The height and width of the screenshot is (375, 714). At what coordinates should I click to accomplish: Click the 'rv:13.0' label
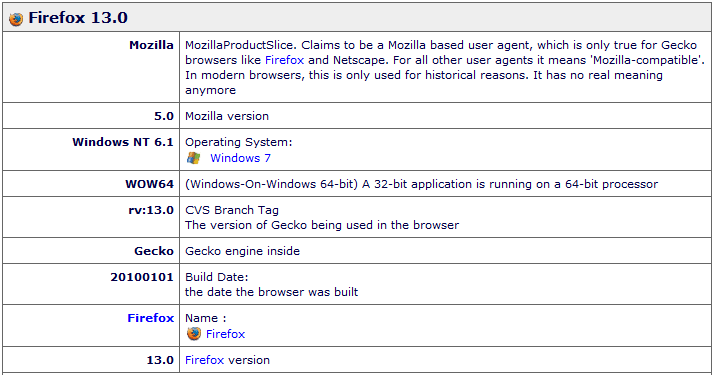[151, 210]
